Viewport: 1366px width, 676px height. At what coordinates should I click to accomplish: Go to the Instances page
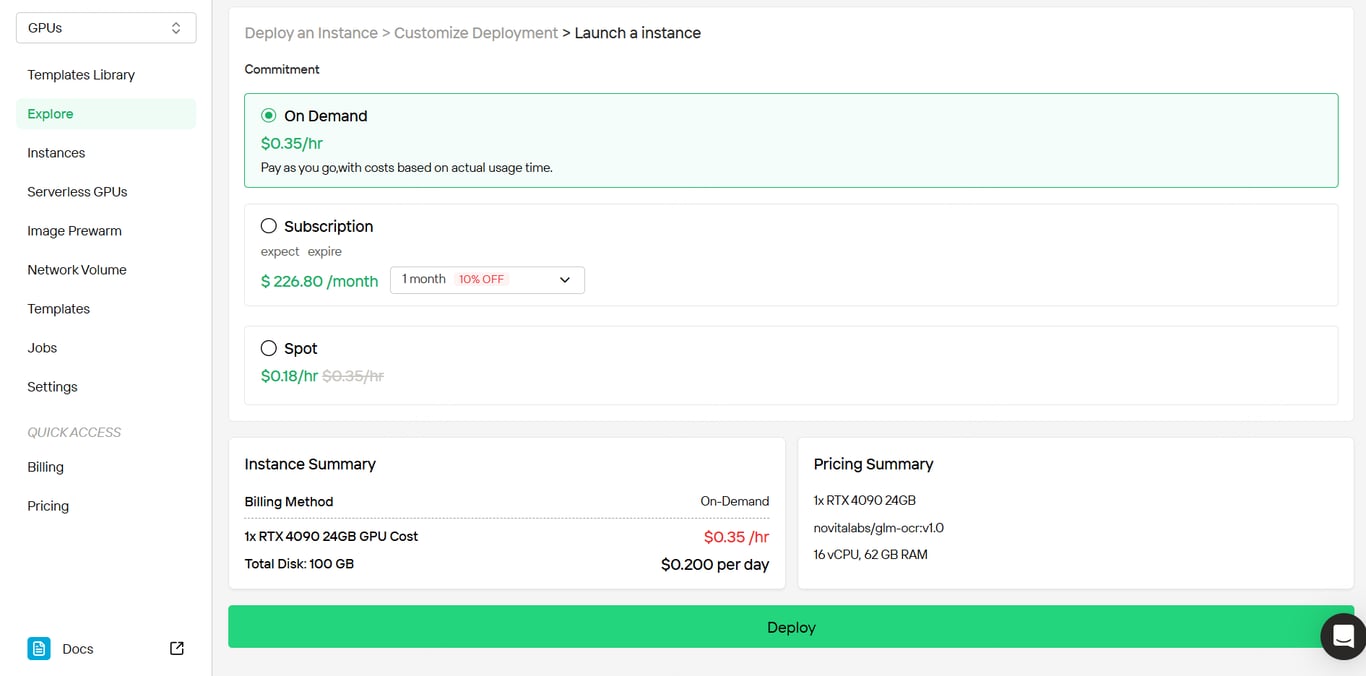tap(56, 153)
